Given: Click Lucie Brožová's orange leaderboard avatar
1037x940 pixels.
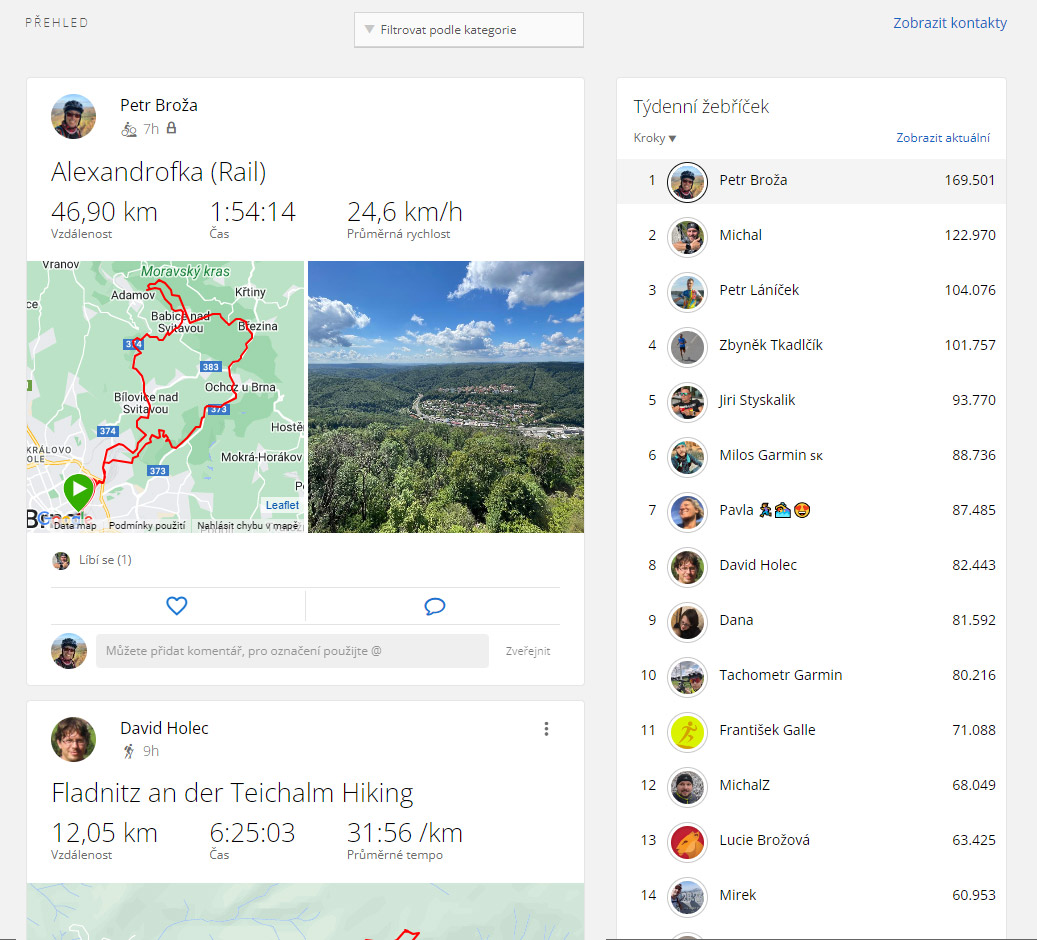Looking at the screenshot, I should click(x=687, y=841).
